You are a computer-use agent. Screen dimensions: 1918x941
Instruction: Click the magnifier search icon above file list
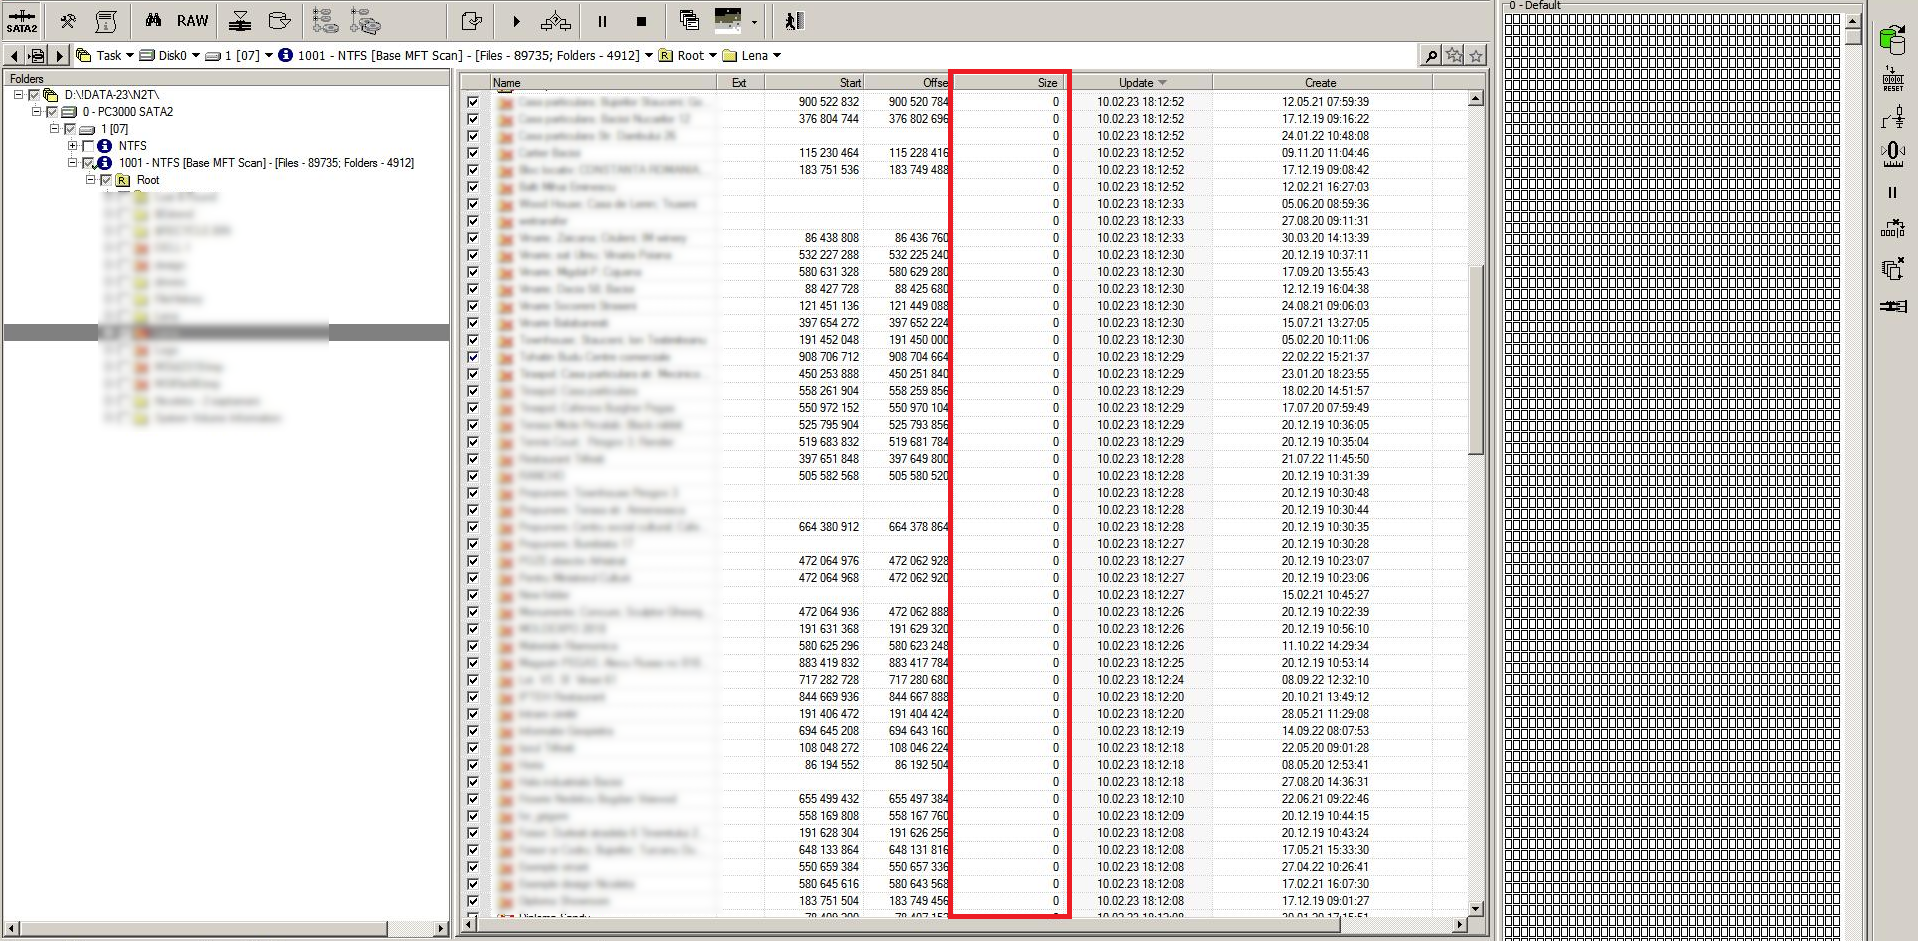[1431, 56]
